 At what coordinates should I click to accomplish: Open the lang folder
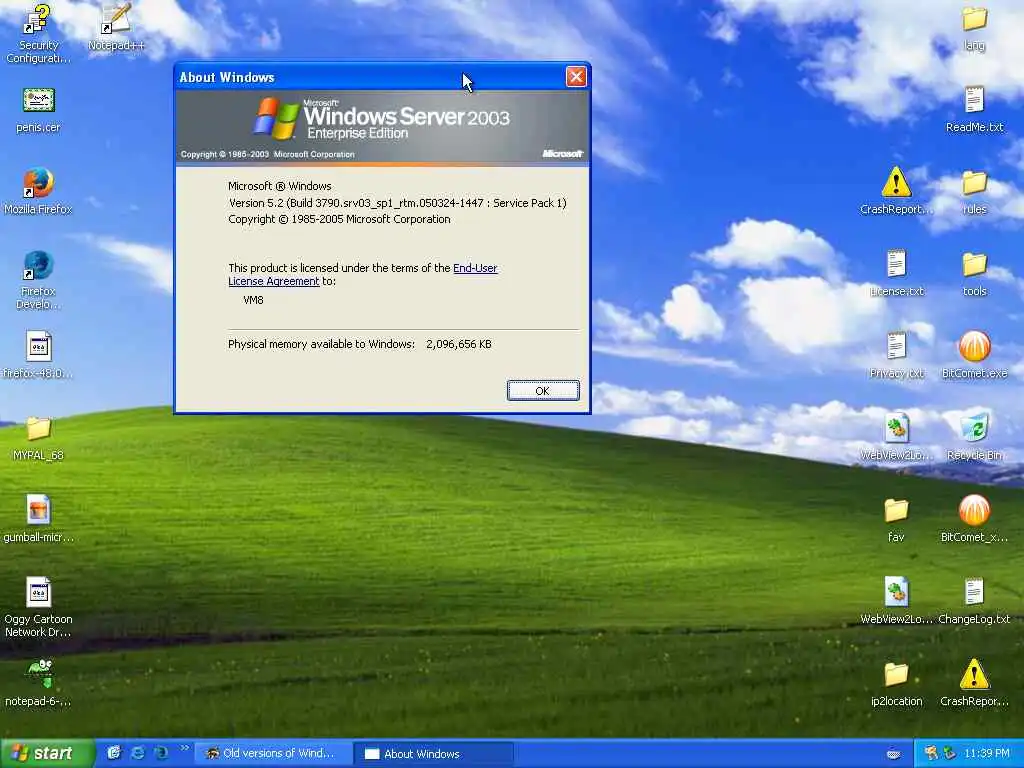click(974, 27)
